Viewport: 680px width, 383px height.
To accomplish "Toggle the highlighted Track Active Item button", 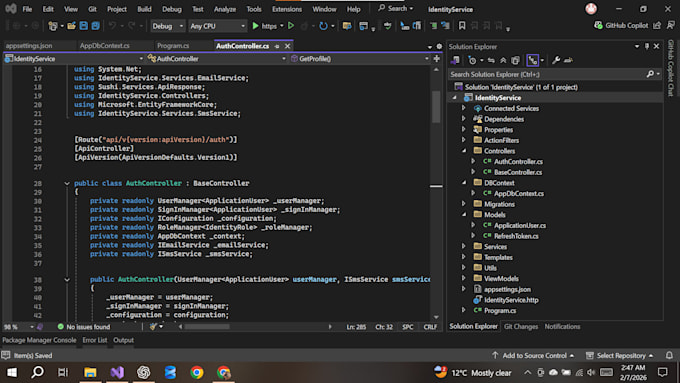I will click(533, 60).
